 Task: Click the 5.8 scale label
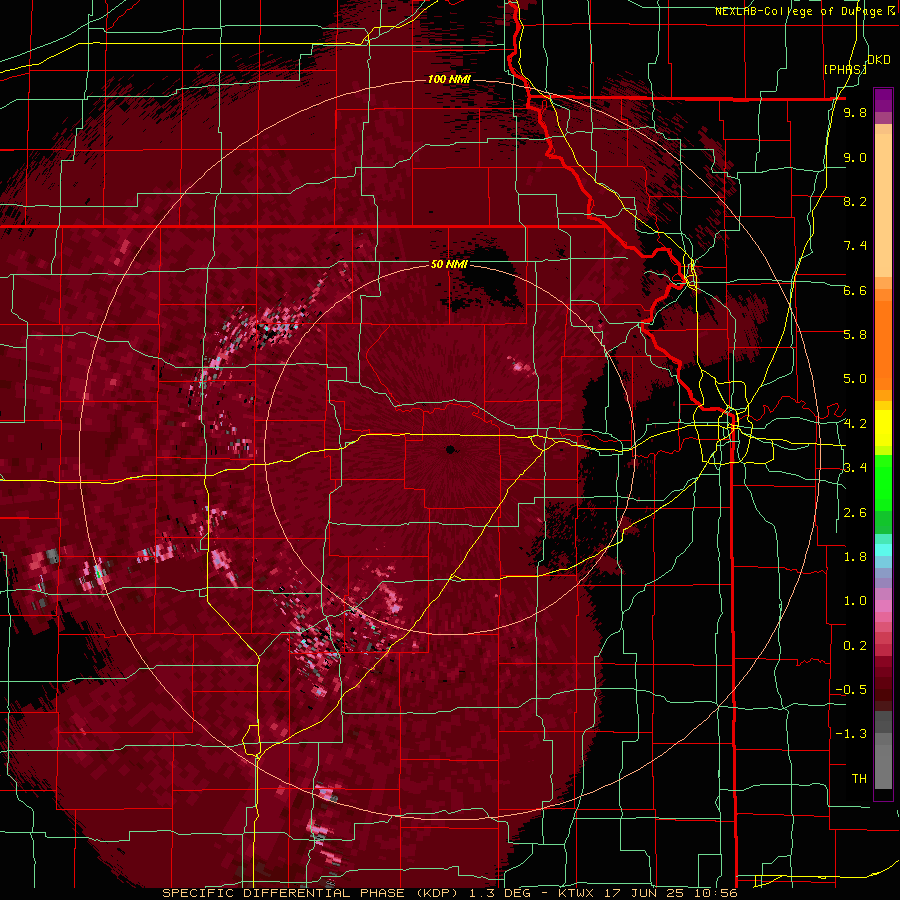click(855, 335)
